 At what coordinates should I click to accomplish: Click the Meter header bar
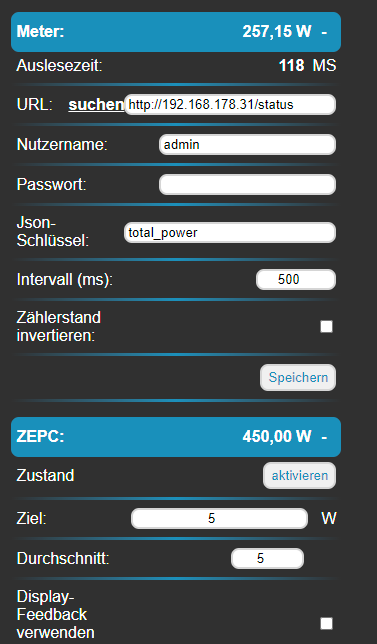click(x=176, y=32)
